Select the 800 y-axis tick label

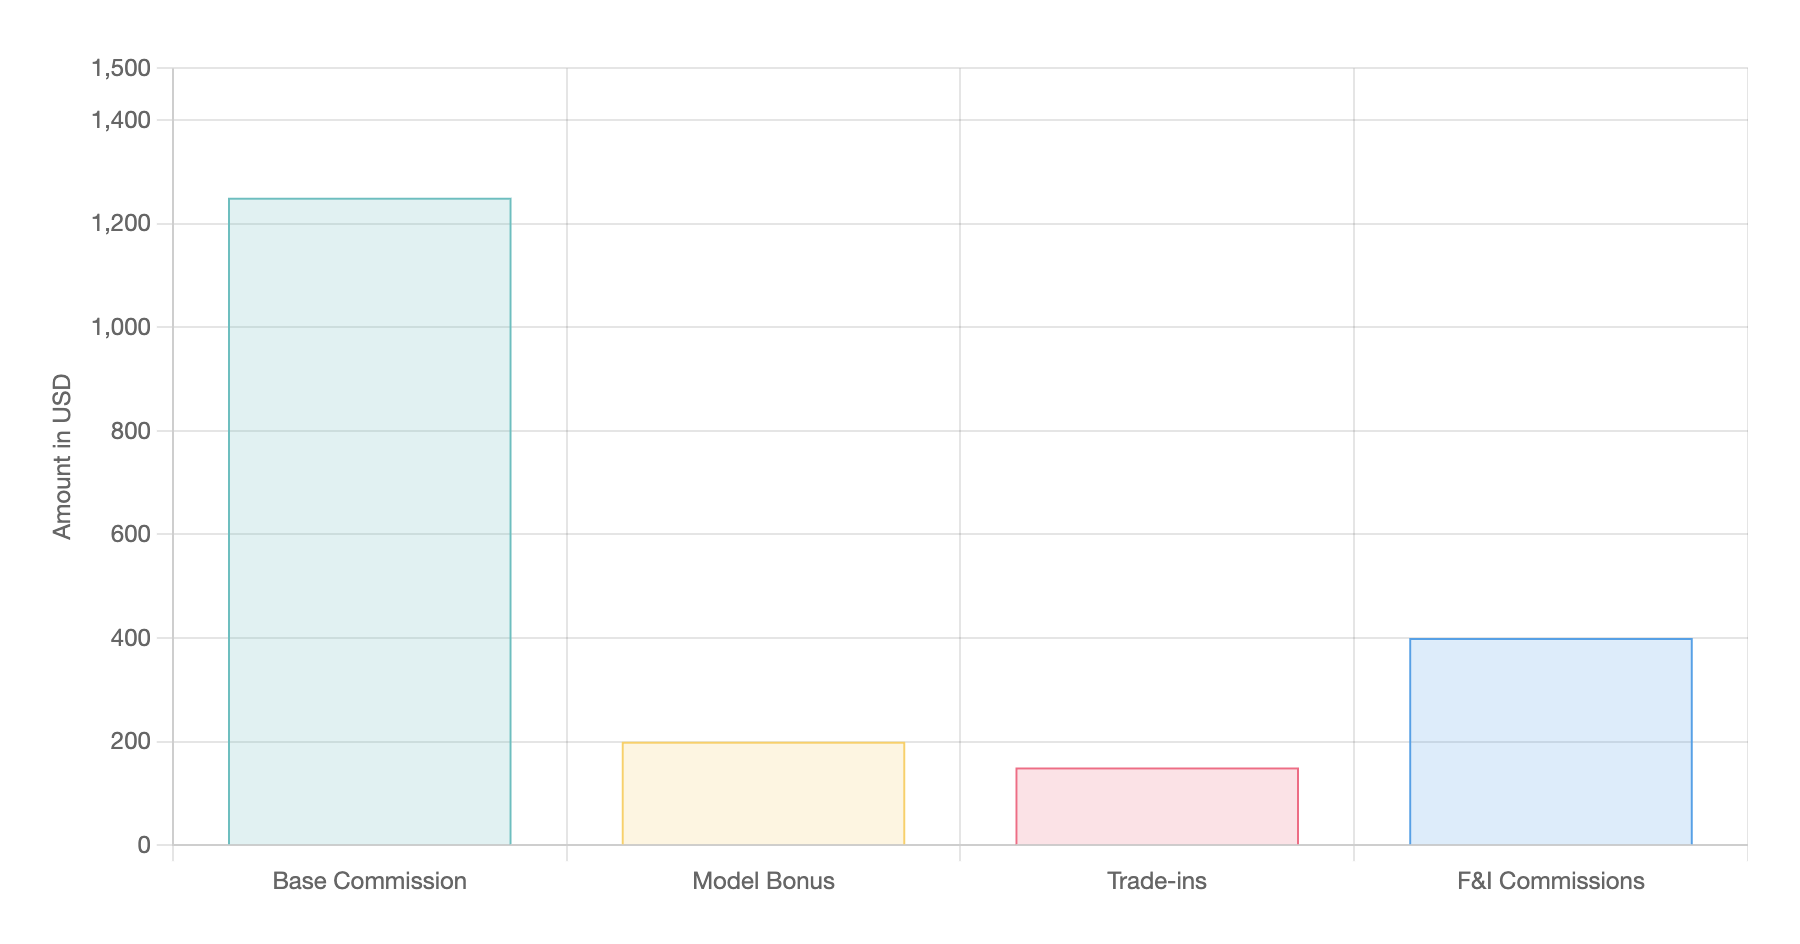pos(130,431)
